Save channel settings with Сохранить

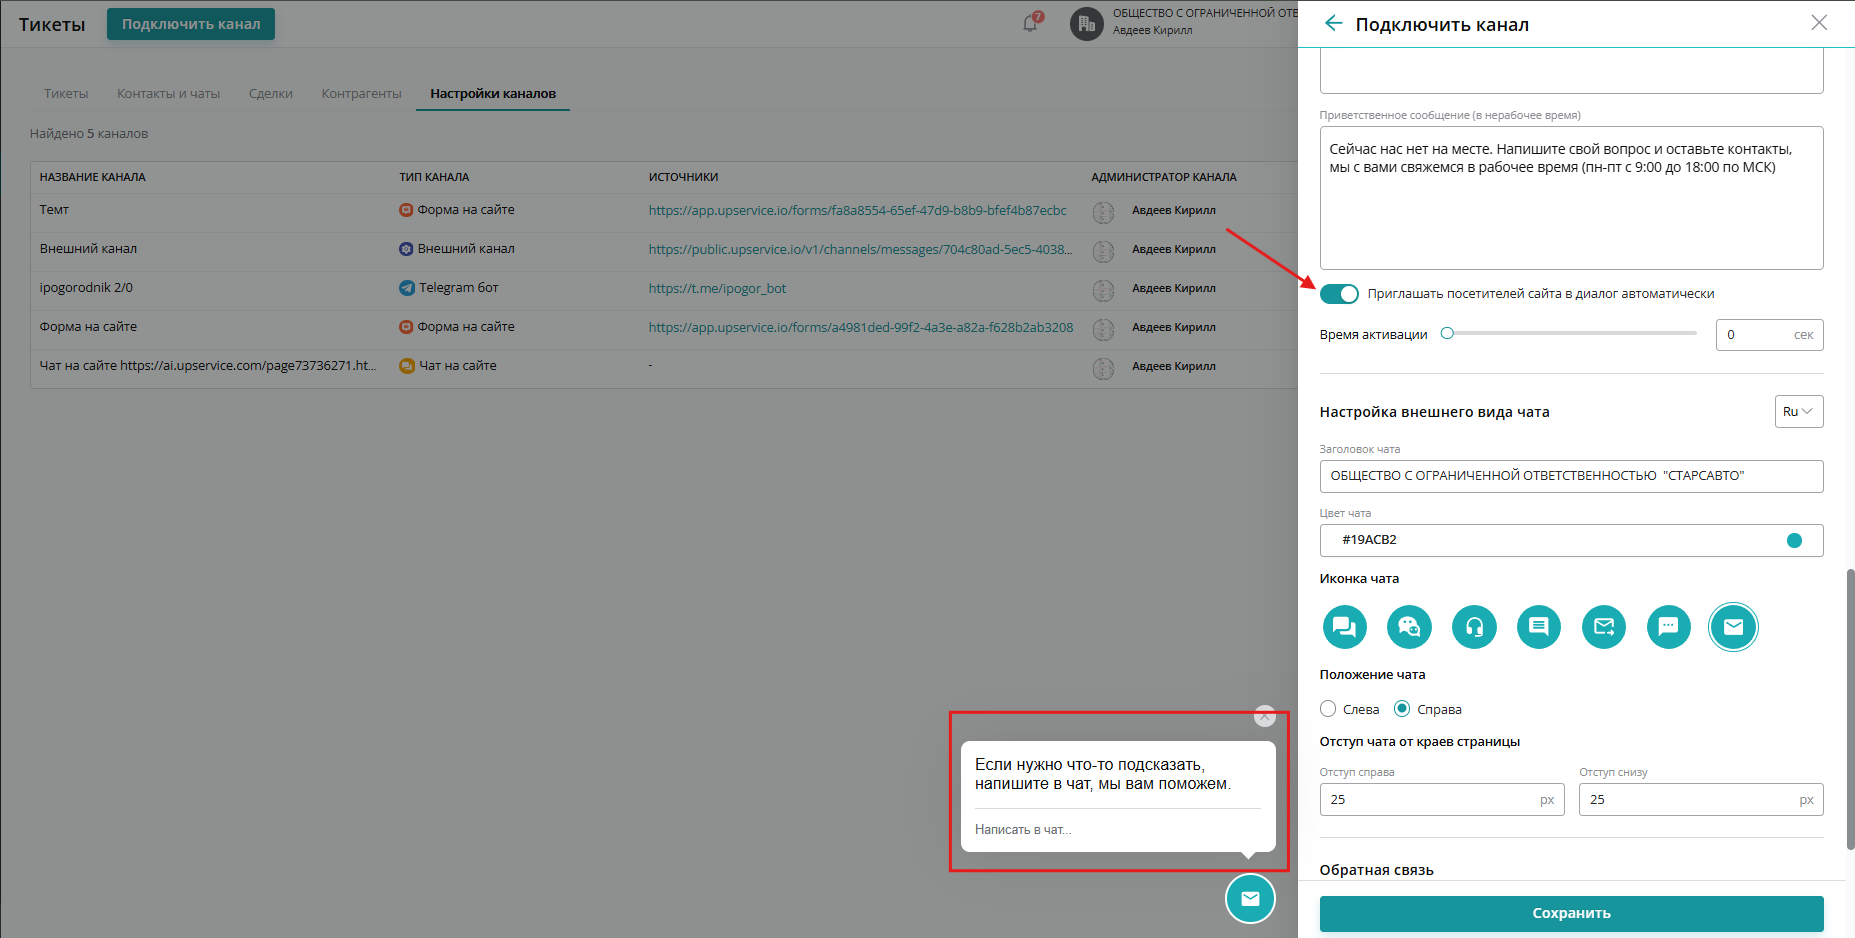click(1571, 913)
